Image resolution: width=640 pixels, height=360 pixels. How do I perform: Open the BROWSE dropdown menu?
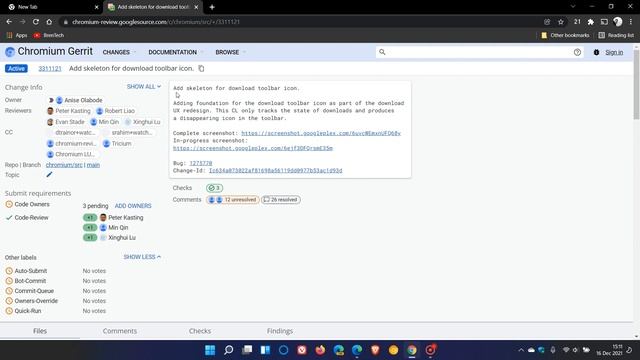tap(230, 52)
